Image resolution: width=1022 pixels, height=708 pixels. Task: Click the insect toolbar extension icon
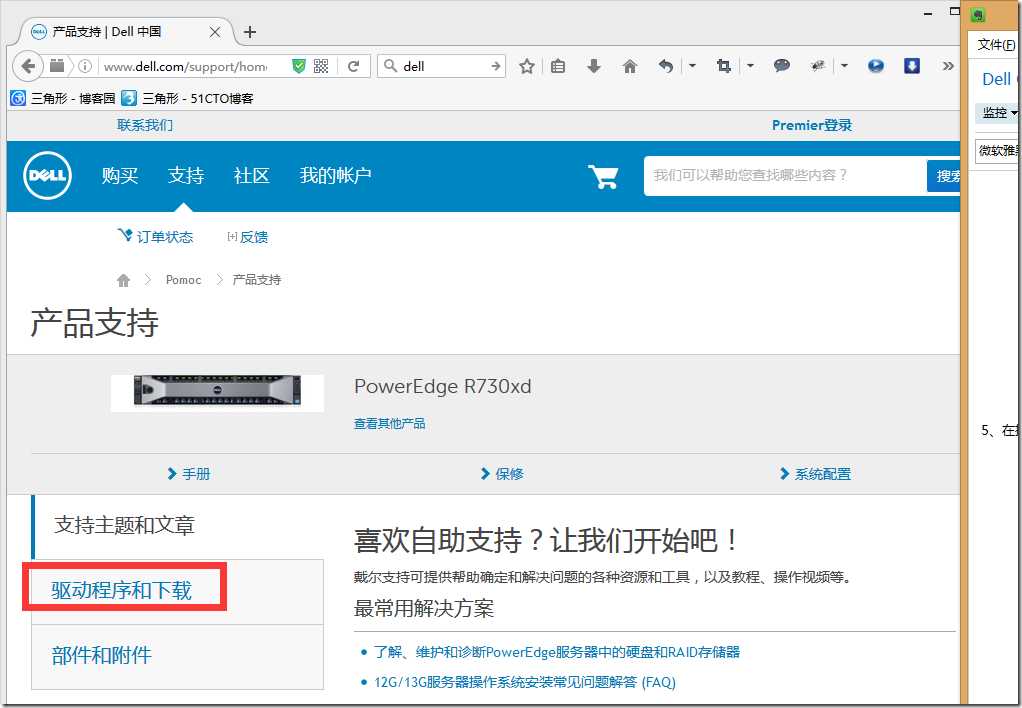point(817,65)
